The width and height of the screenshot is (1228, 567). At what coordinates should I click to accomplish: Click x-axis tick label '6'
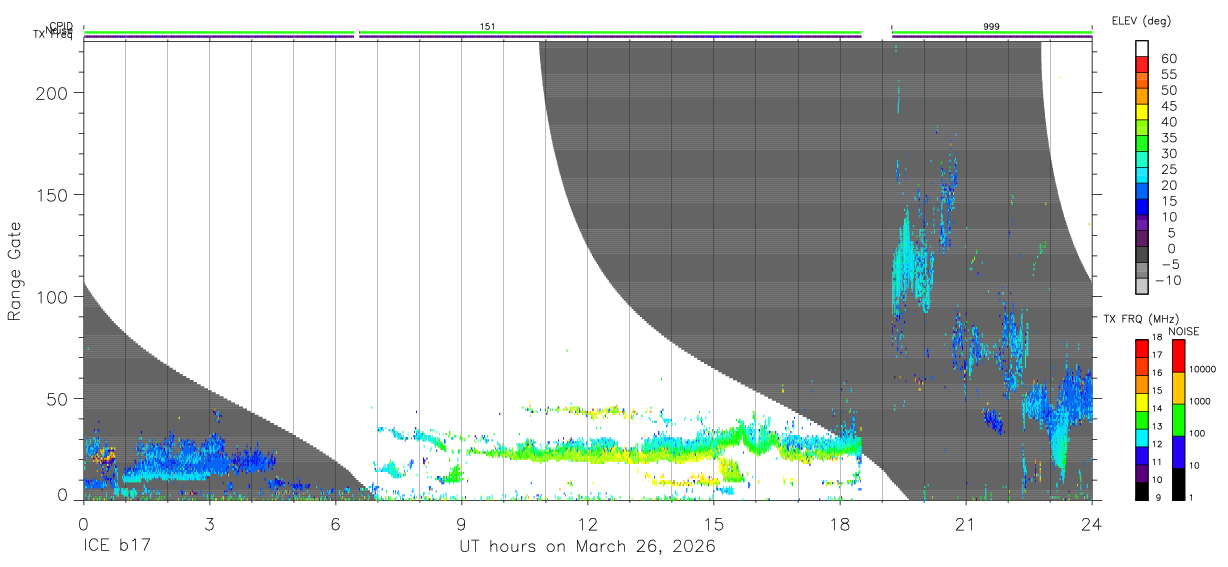pos(335,524)
